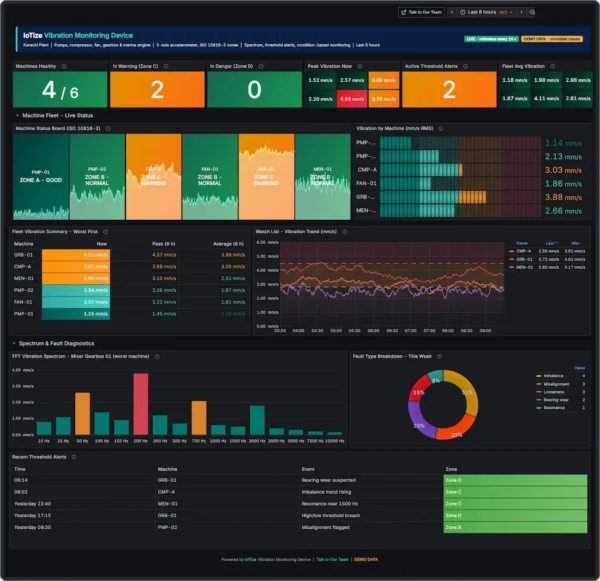Screen dimensions: 600x581
Task: Open info icon for Peak Vibration Now
Action: [360, 66]
